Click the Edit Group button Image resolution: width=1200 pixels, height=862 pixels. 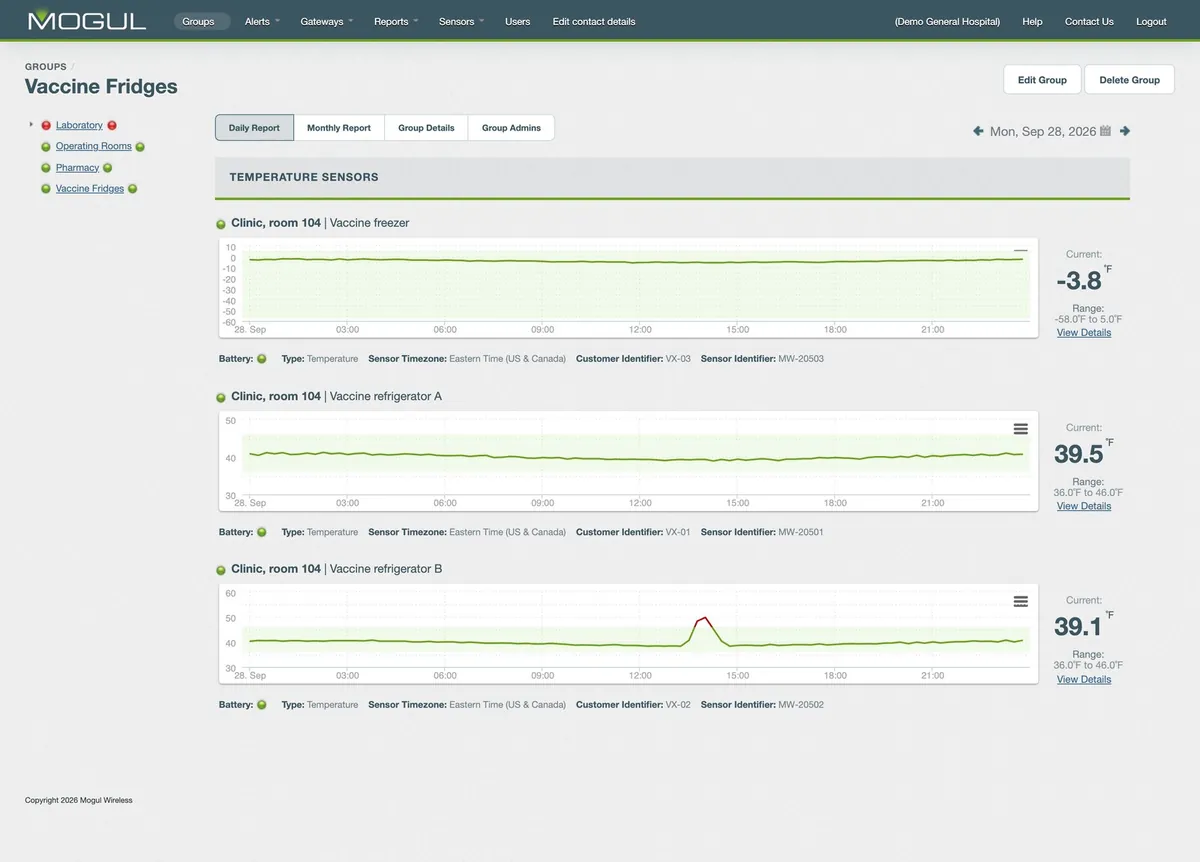pos(1042,80)
